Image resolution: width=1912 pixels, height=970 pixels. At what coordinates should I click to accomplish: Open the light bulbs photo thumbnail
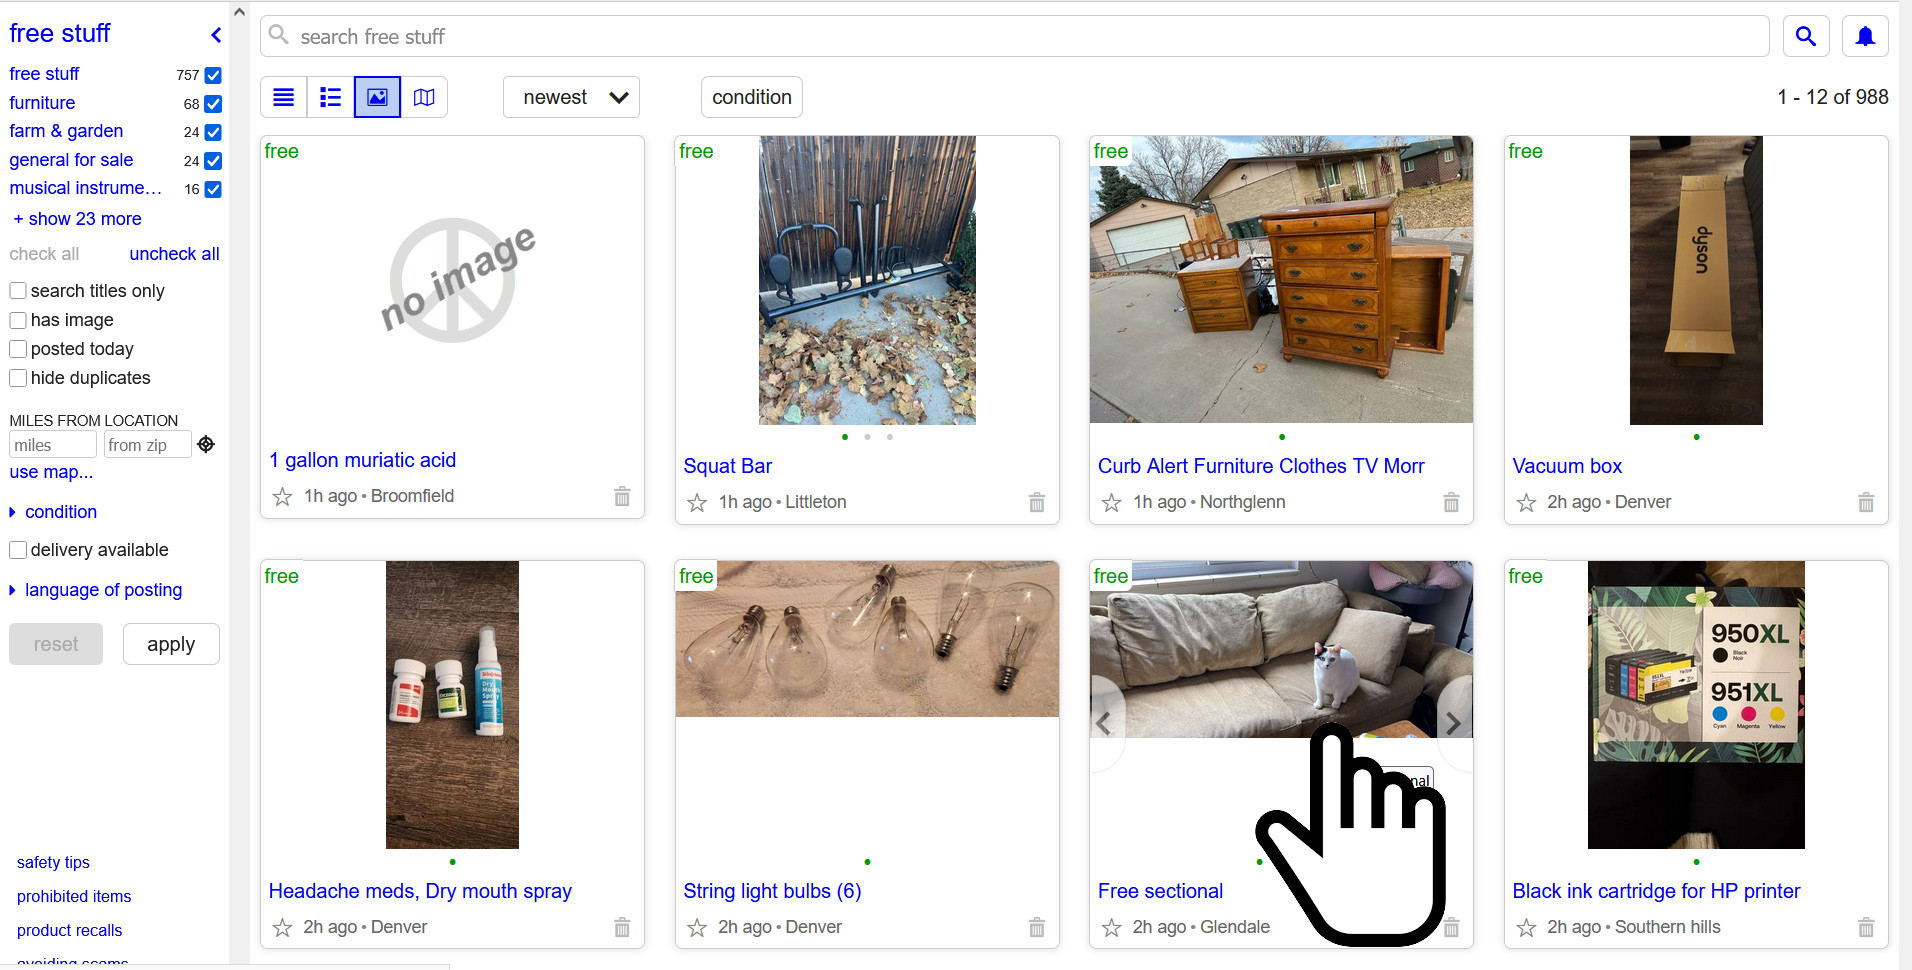867,639
